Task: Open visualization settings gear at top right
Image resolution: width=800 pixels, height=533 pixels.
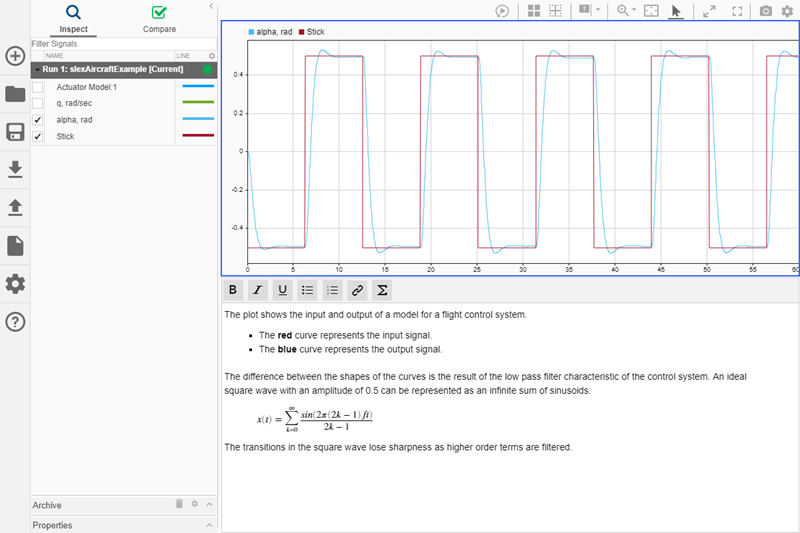Action: [x=787, y=11]
